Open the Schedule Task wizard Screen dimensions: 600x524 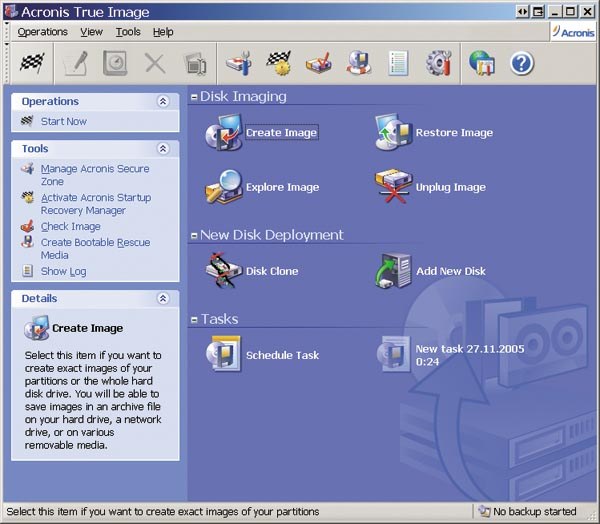(x=223, y=355)
